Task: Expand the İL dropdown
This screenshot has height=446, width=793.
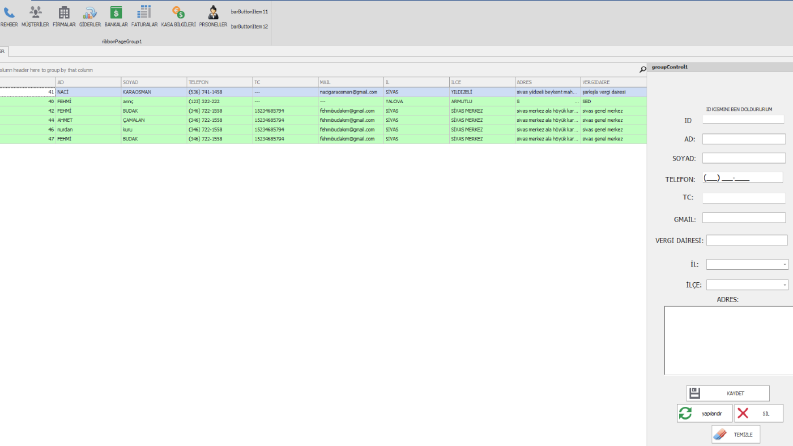Action: [784, 264]
